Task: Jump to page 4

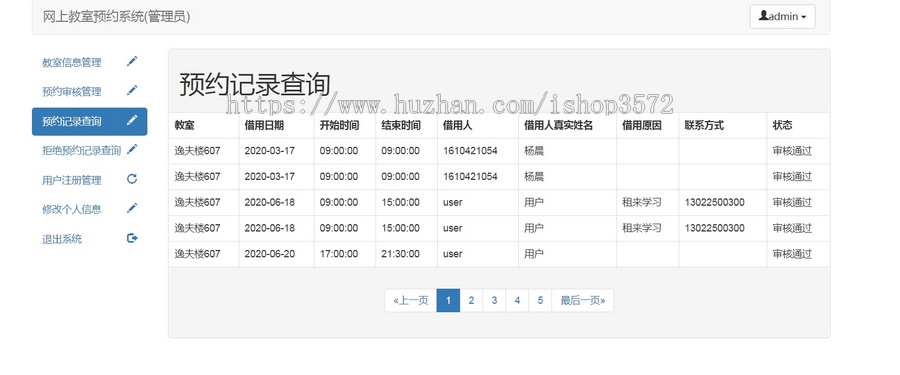Action: click(517, 300)
